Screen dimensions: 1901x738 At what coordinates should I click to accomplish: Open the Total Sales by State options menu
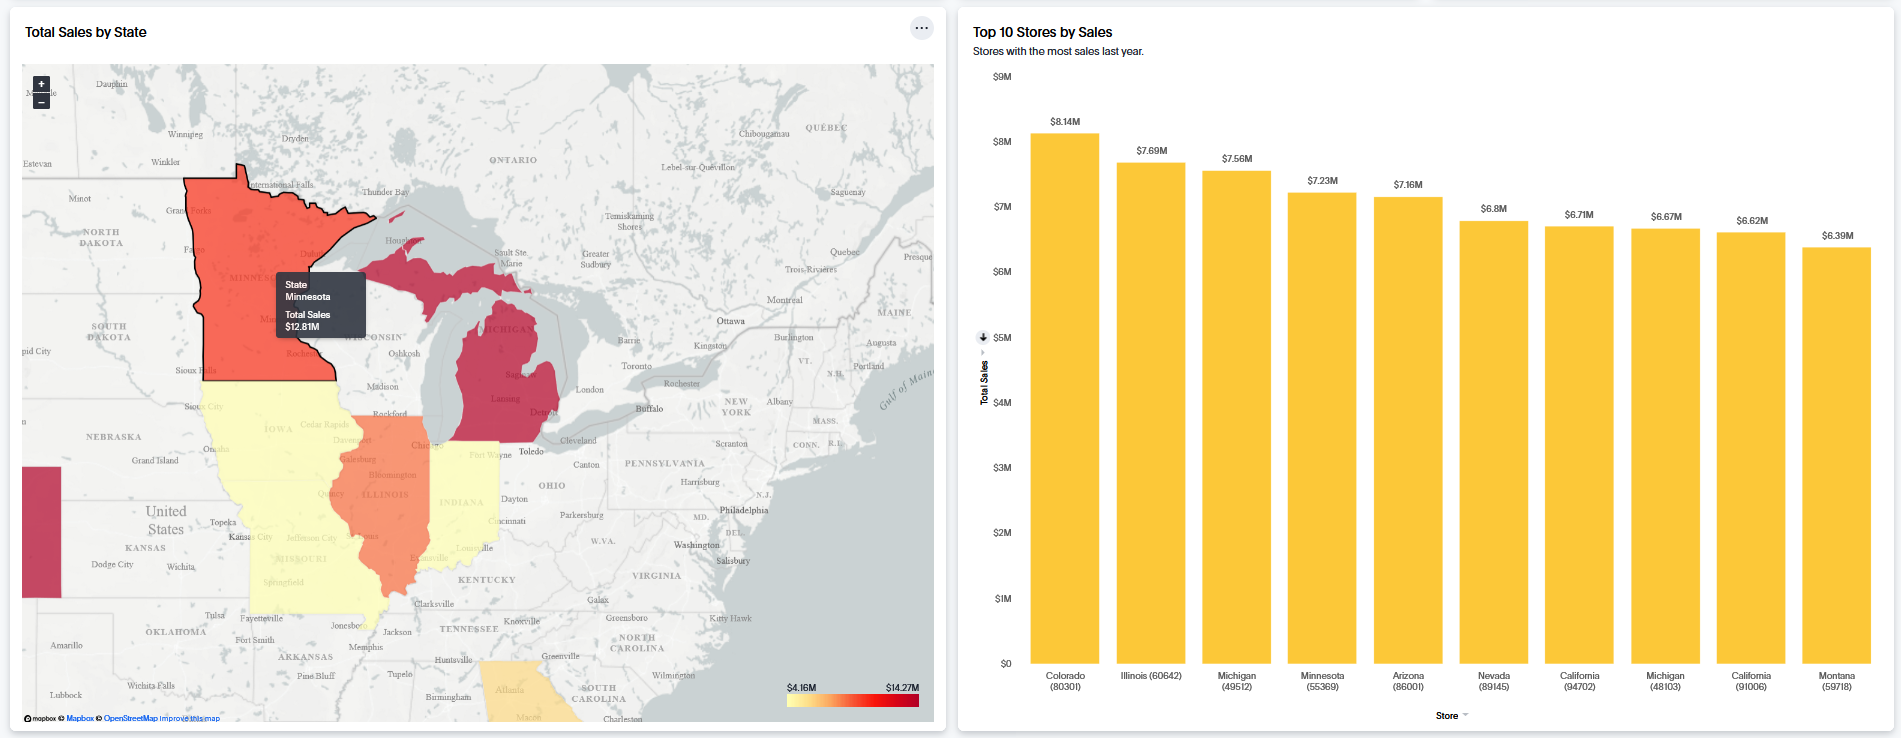[x=921, y=28]
